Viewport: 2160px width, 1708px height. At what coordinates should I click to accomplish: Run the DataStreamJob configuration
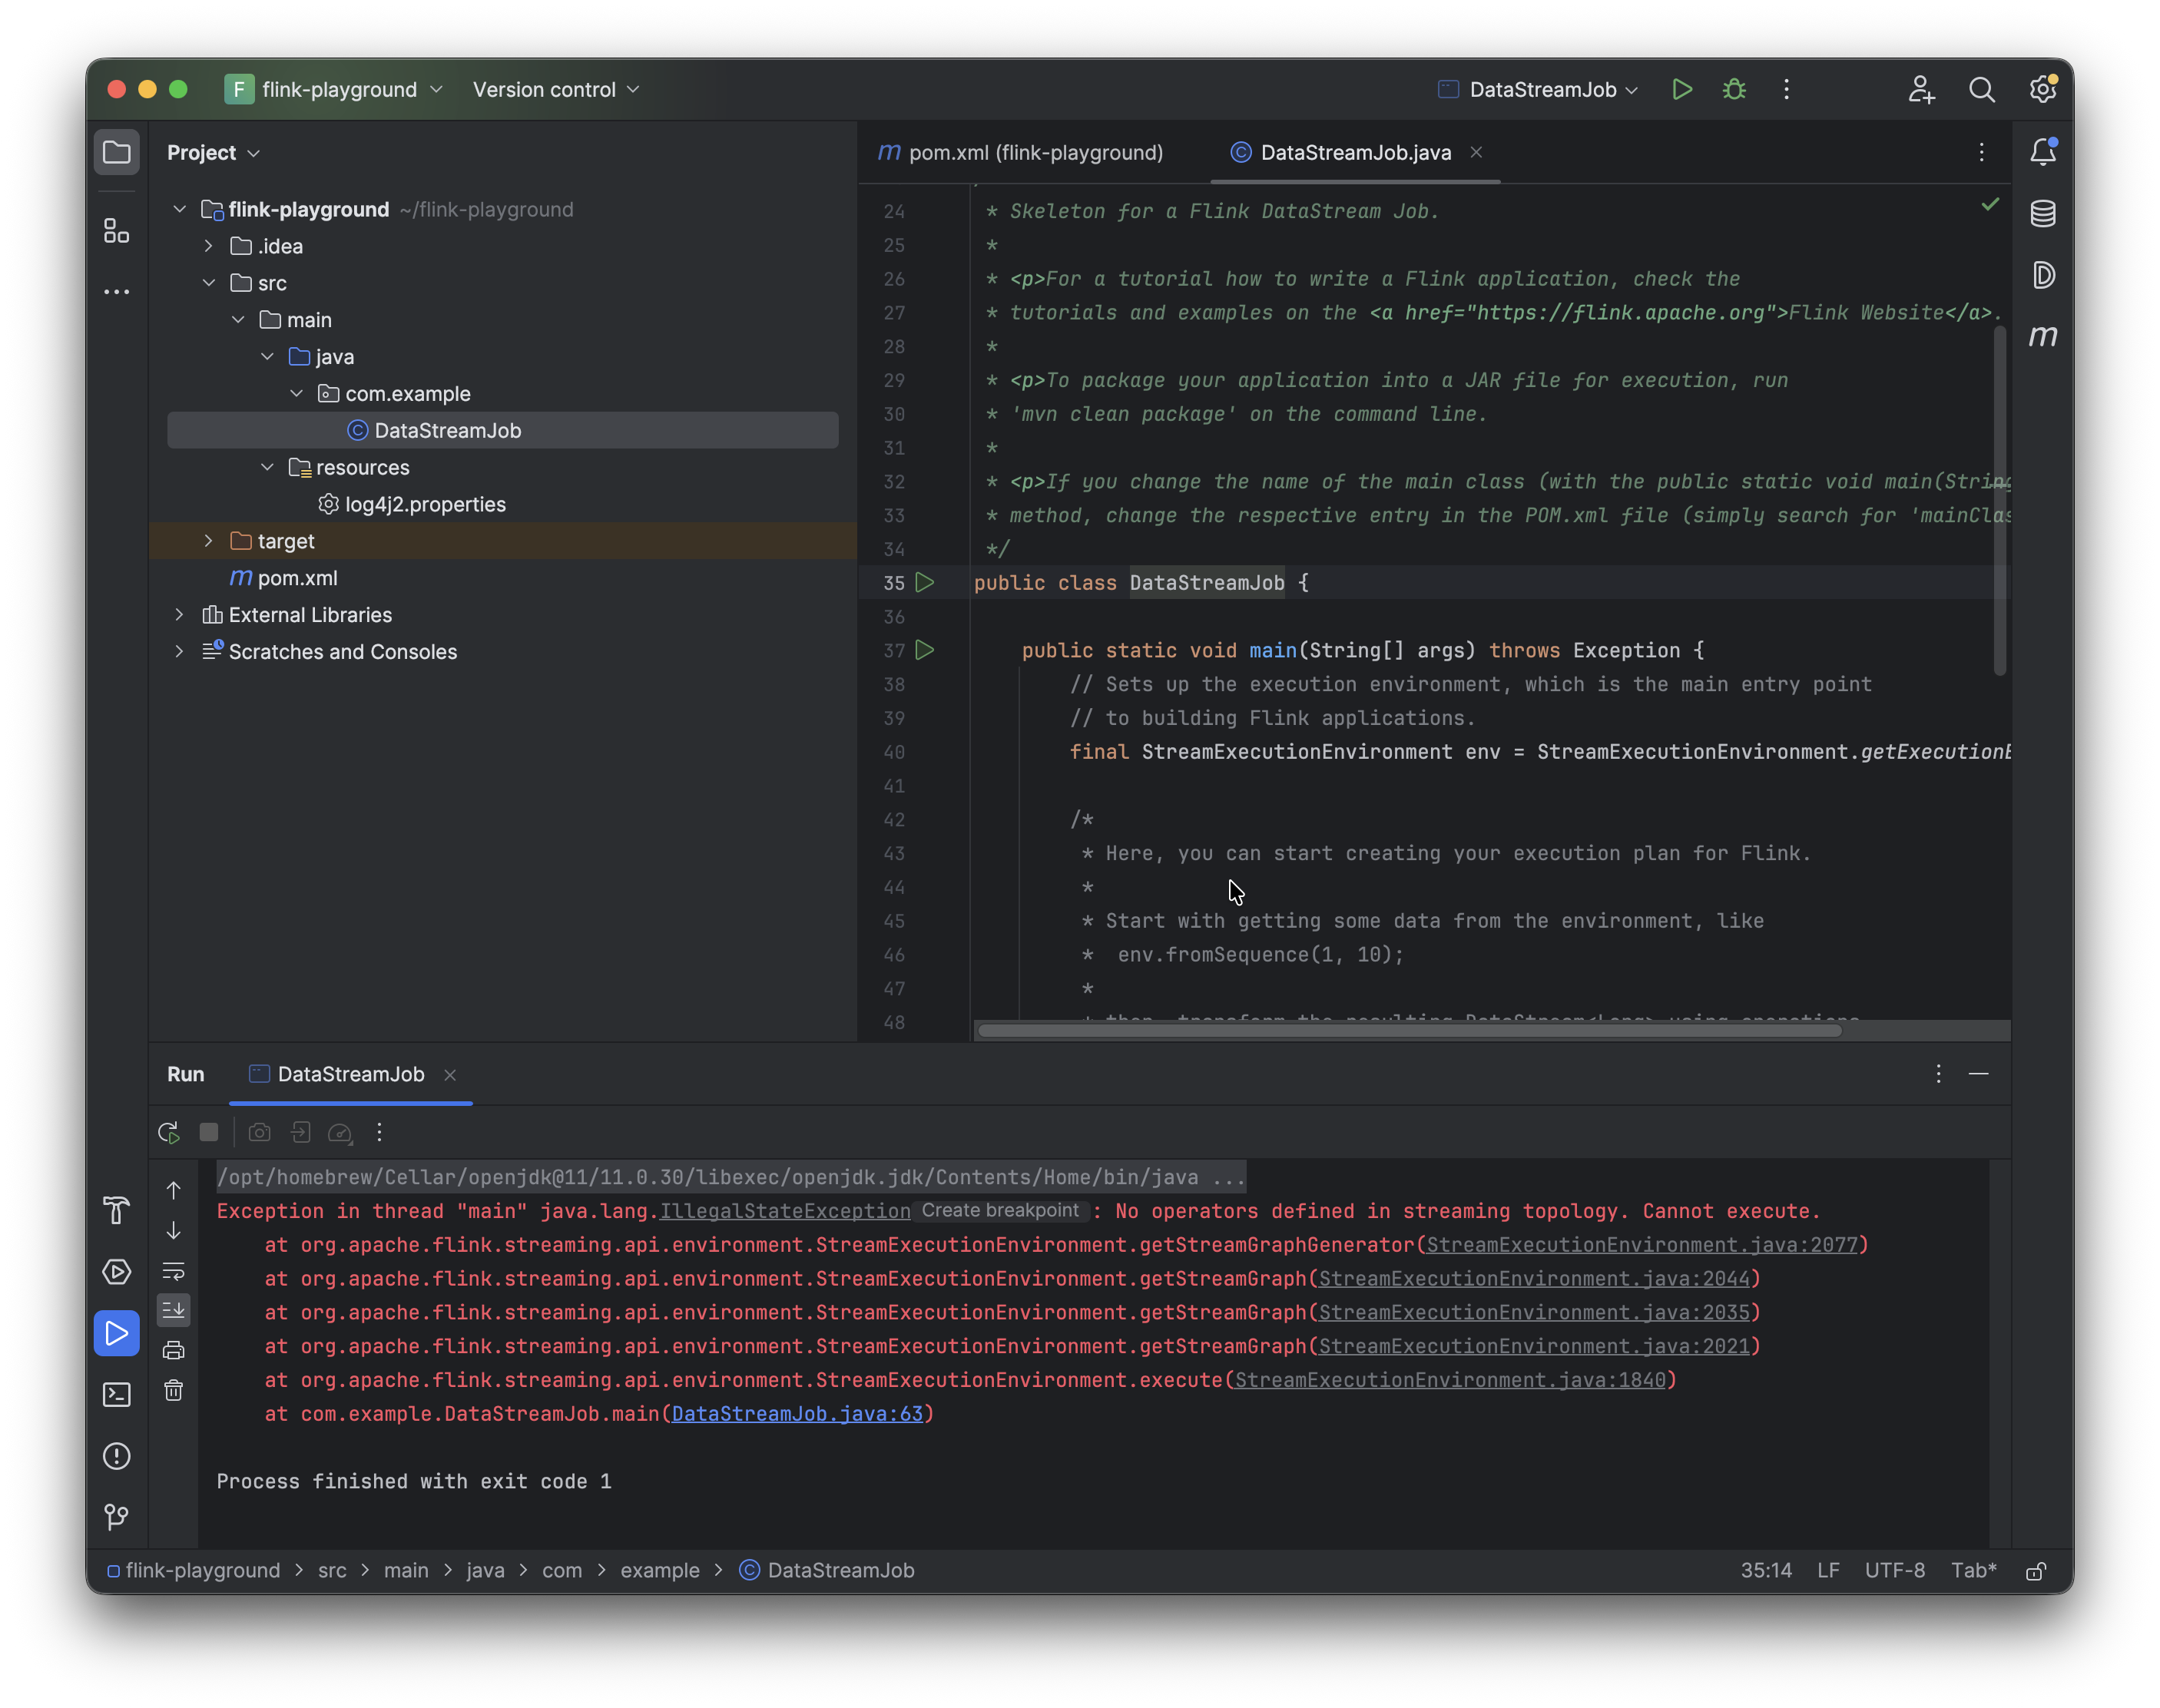point(1681,90)
